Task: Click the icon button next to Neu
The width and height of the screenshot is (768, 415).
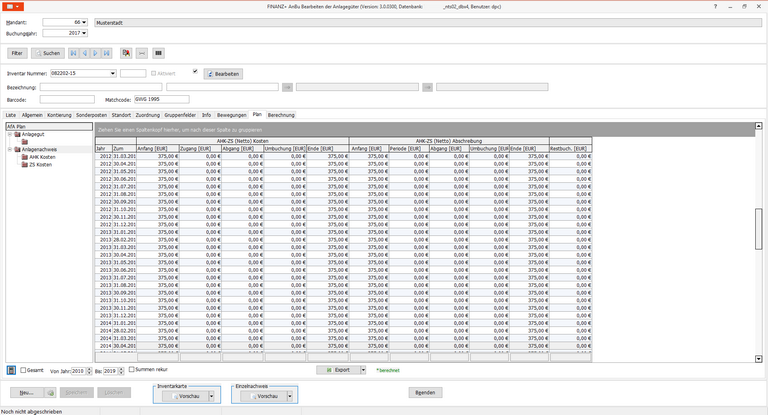Action: [x=50, y=392]
